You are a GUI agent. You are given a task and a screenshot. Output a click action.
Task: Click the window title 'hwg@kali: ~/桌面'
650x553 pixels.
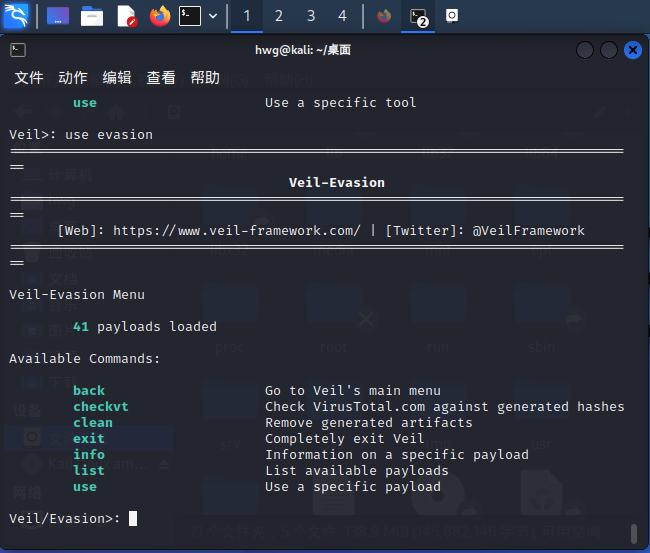pyautogui.click(x=303, y=50)
